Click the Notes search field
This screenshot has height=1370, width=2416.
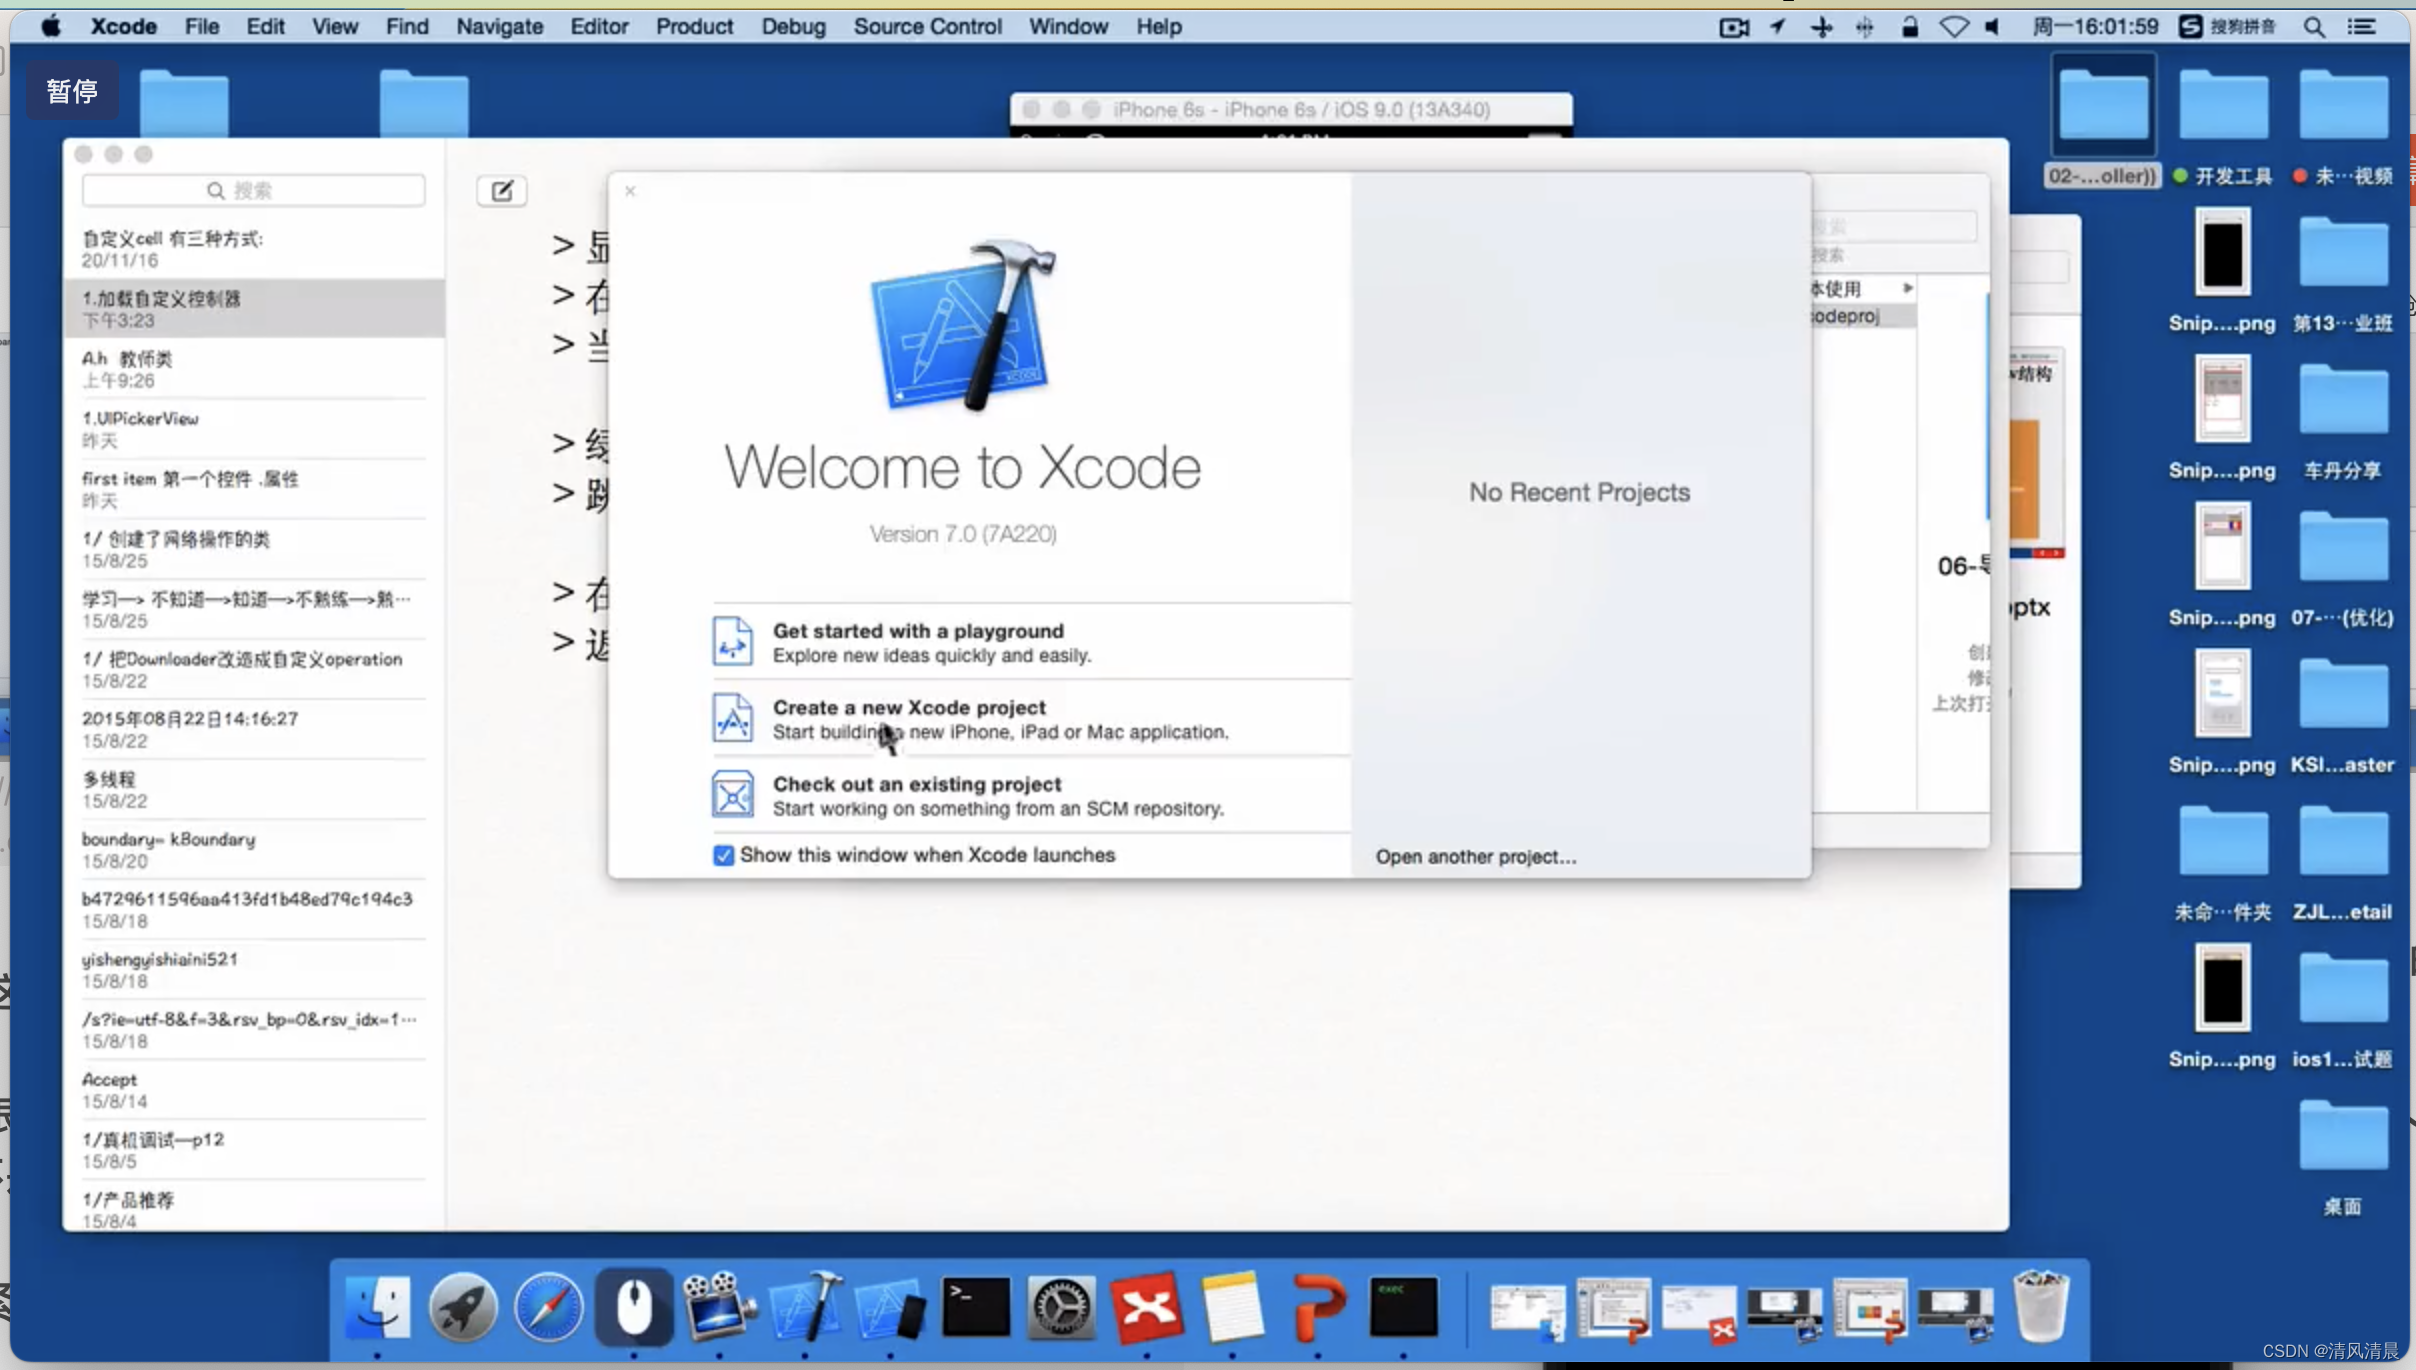[x=254, y=190]
